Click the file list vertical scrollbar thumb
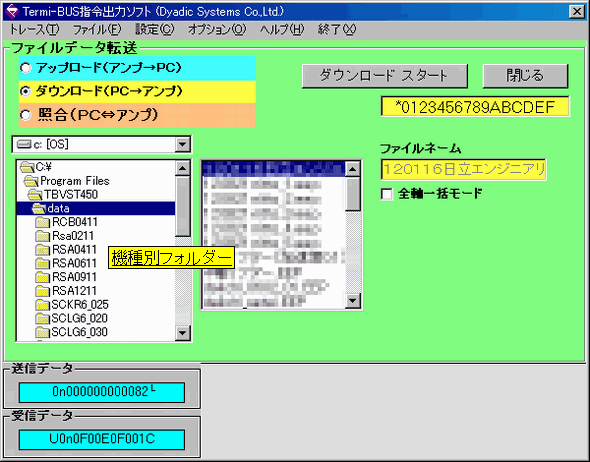Image resolution: width=590 pixels, height=462 pixels. [353, 194]
